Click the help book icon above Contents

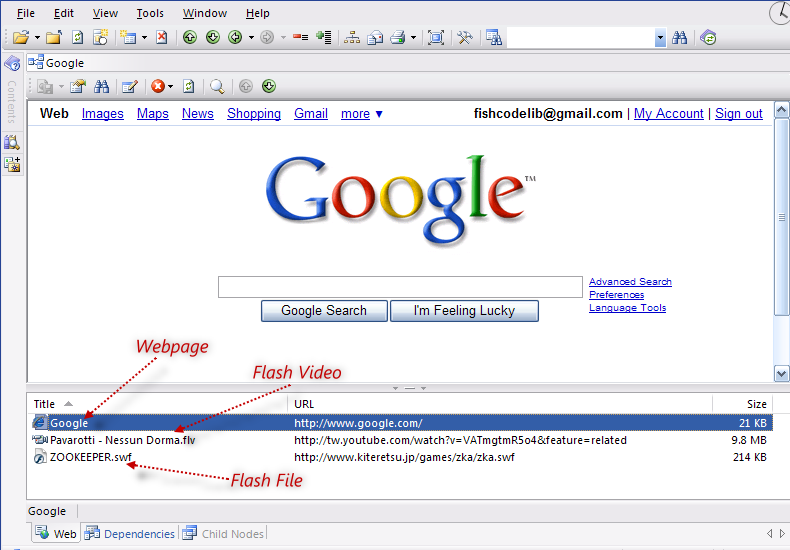[12, 63]
